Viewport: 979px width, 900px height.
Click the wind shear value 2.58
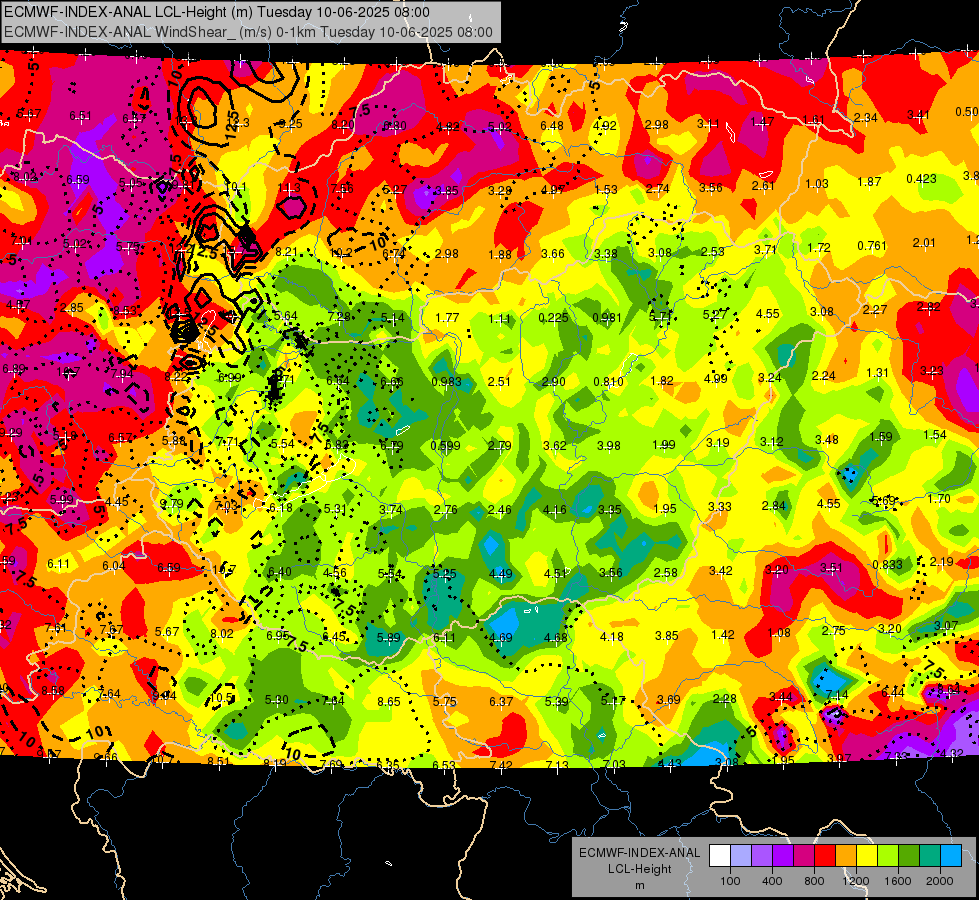click(x=666, y=573)
